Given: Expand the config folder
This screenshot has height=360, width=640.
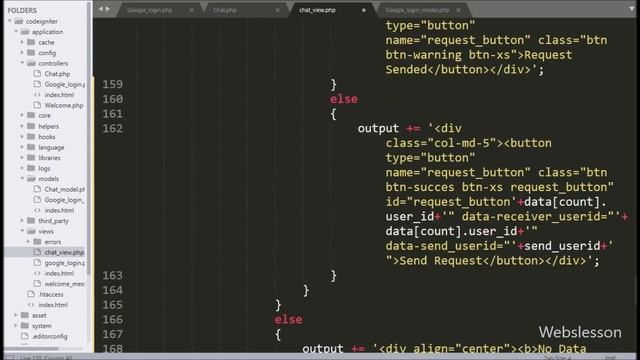Looking at the screenshot, I should (22, 53).
